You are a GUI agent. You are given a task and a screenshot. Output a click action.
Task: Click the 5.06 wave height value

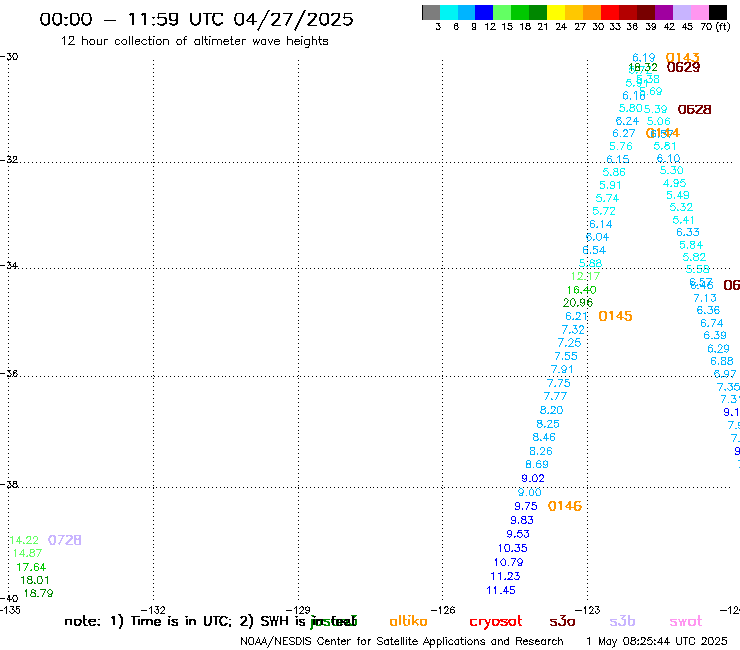(659, 121)
